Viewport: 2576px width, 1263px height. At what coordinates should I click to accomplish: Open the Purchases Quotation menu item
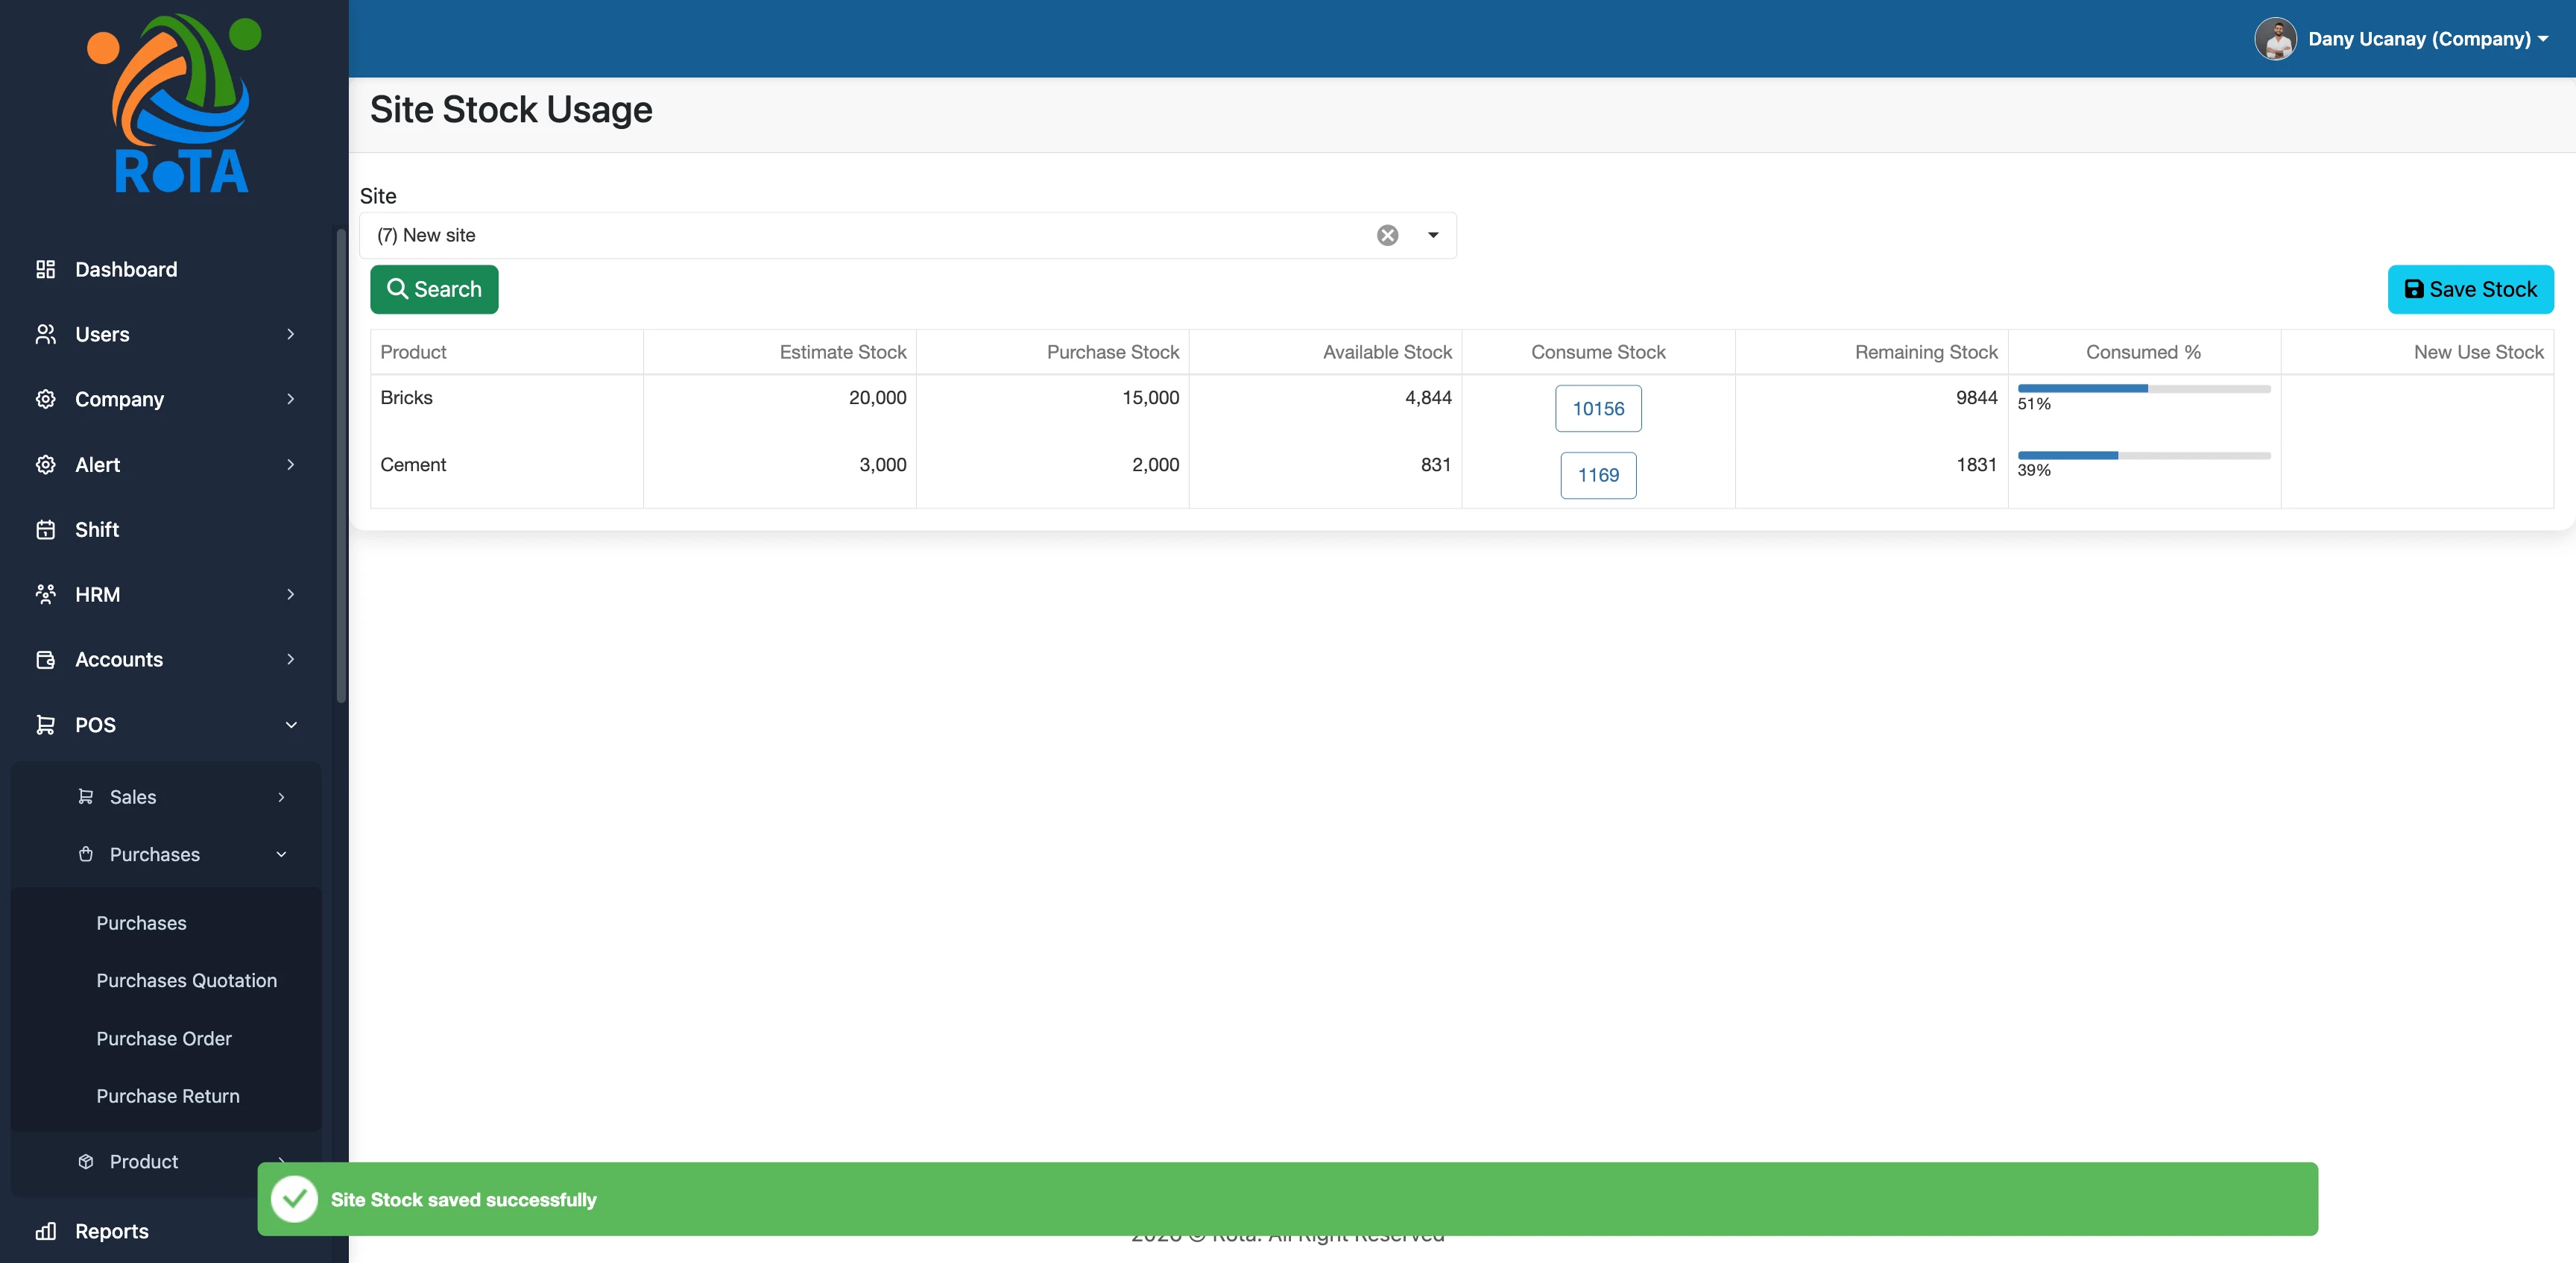tap(186, 980)
